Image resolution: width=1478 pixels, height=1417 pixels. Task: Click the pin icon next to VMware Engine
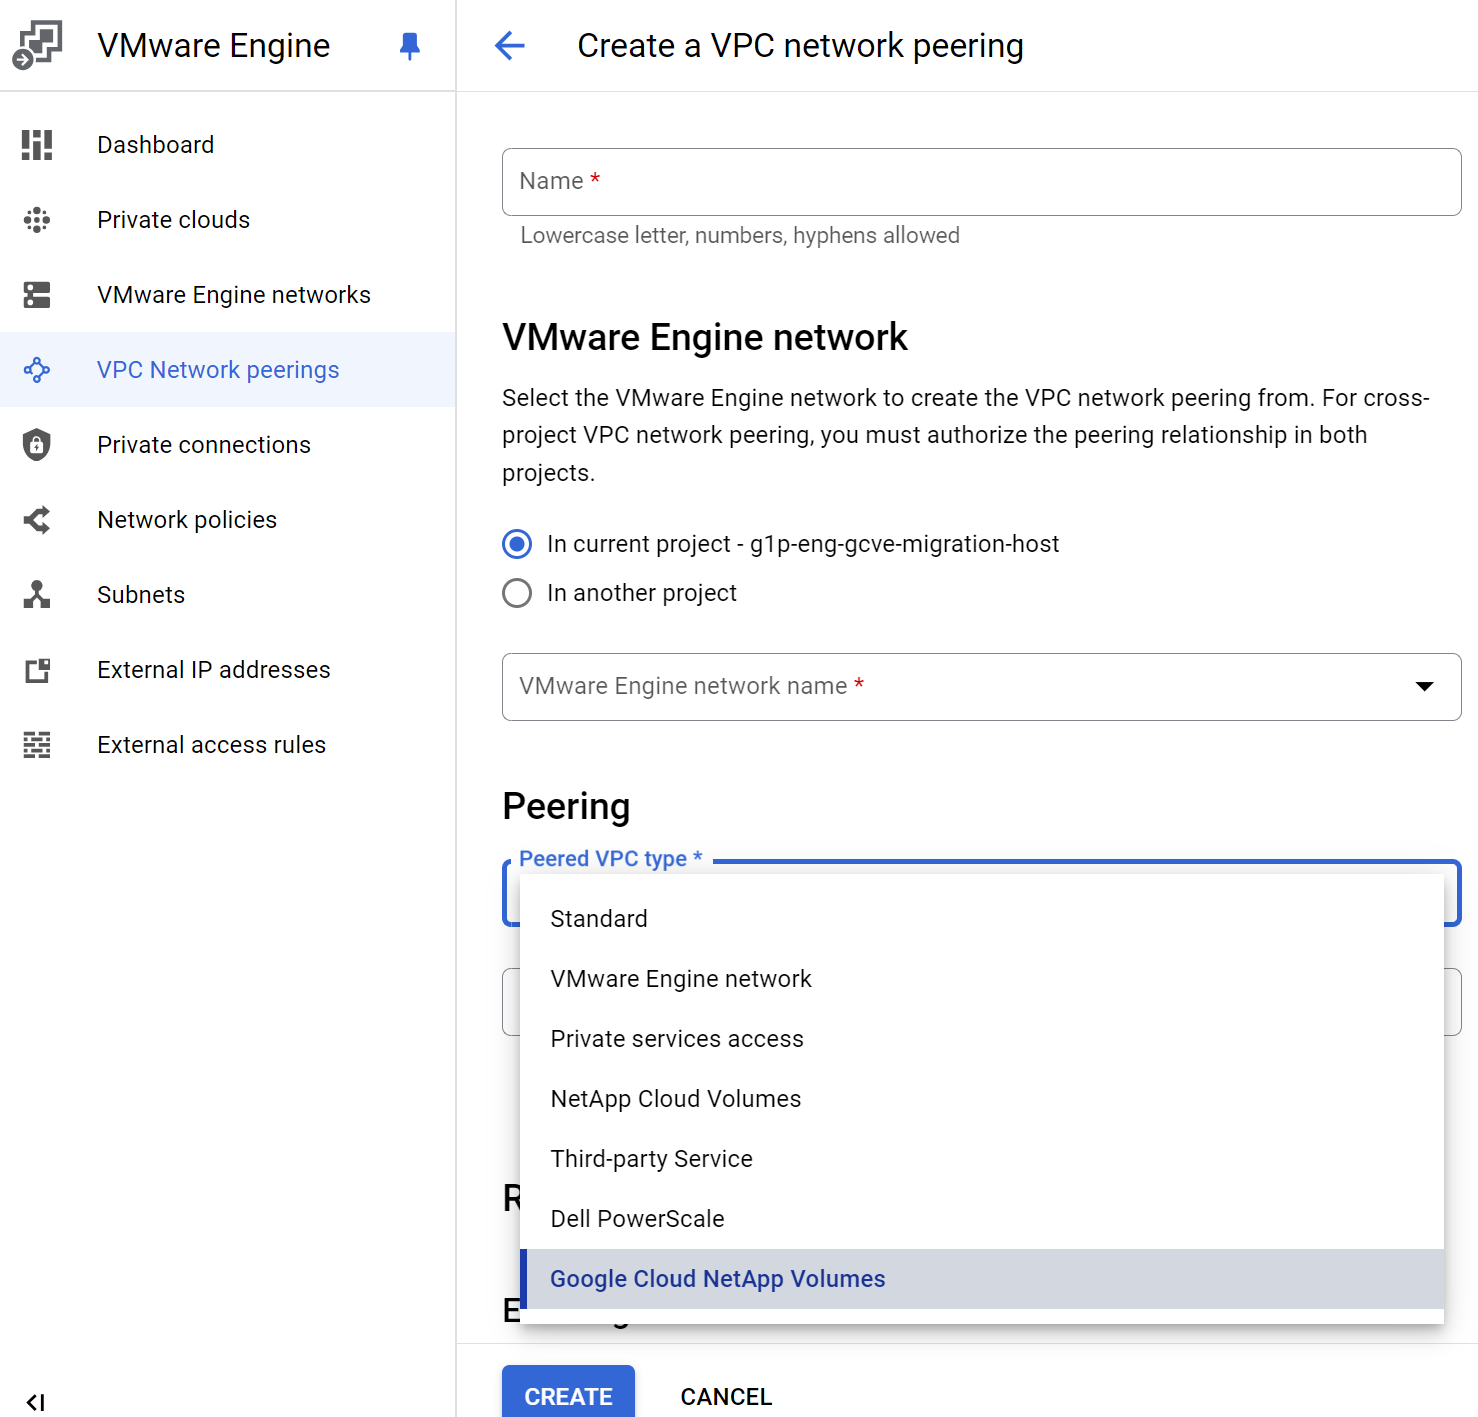pos(409,46)
